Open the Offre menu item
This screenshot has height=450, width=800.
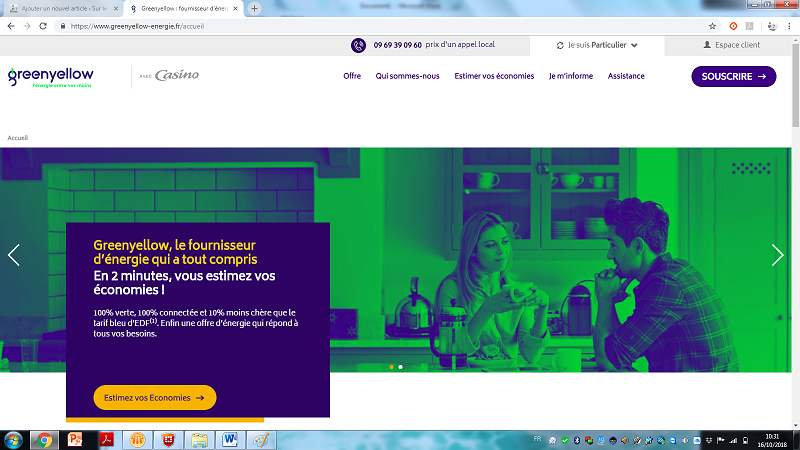pos(352,76)
